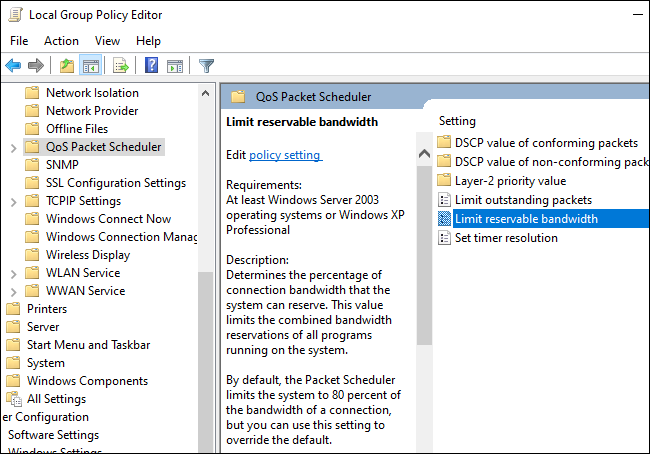
Task: Click the Export List toolbar icon
Action: click(121, 66)
